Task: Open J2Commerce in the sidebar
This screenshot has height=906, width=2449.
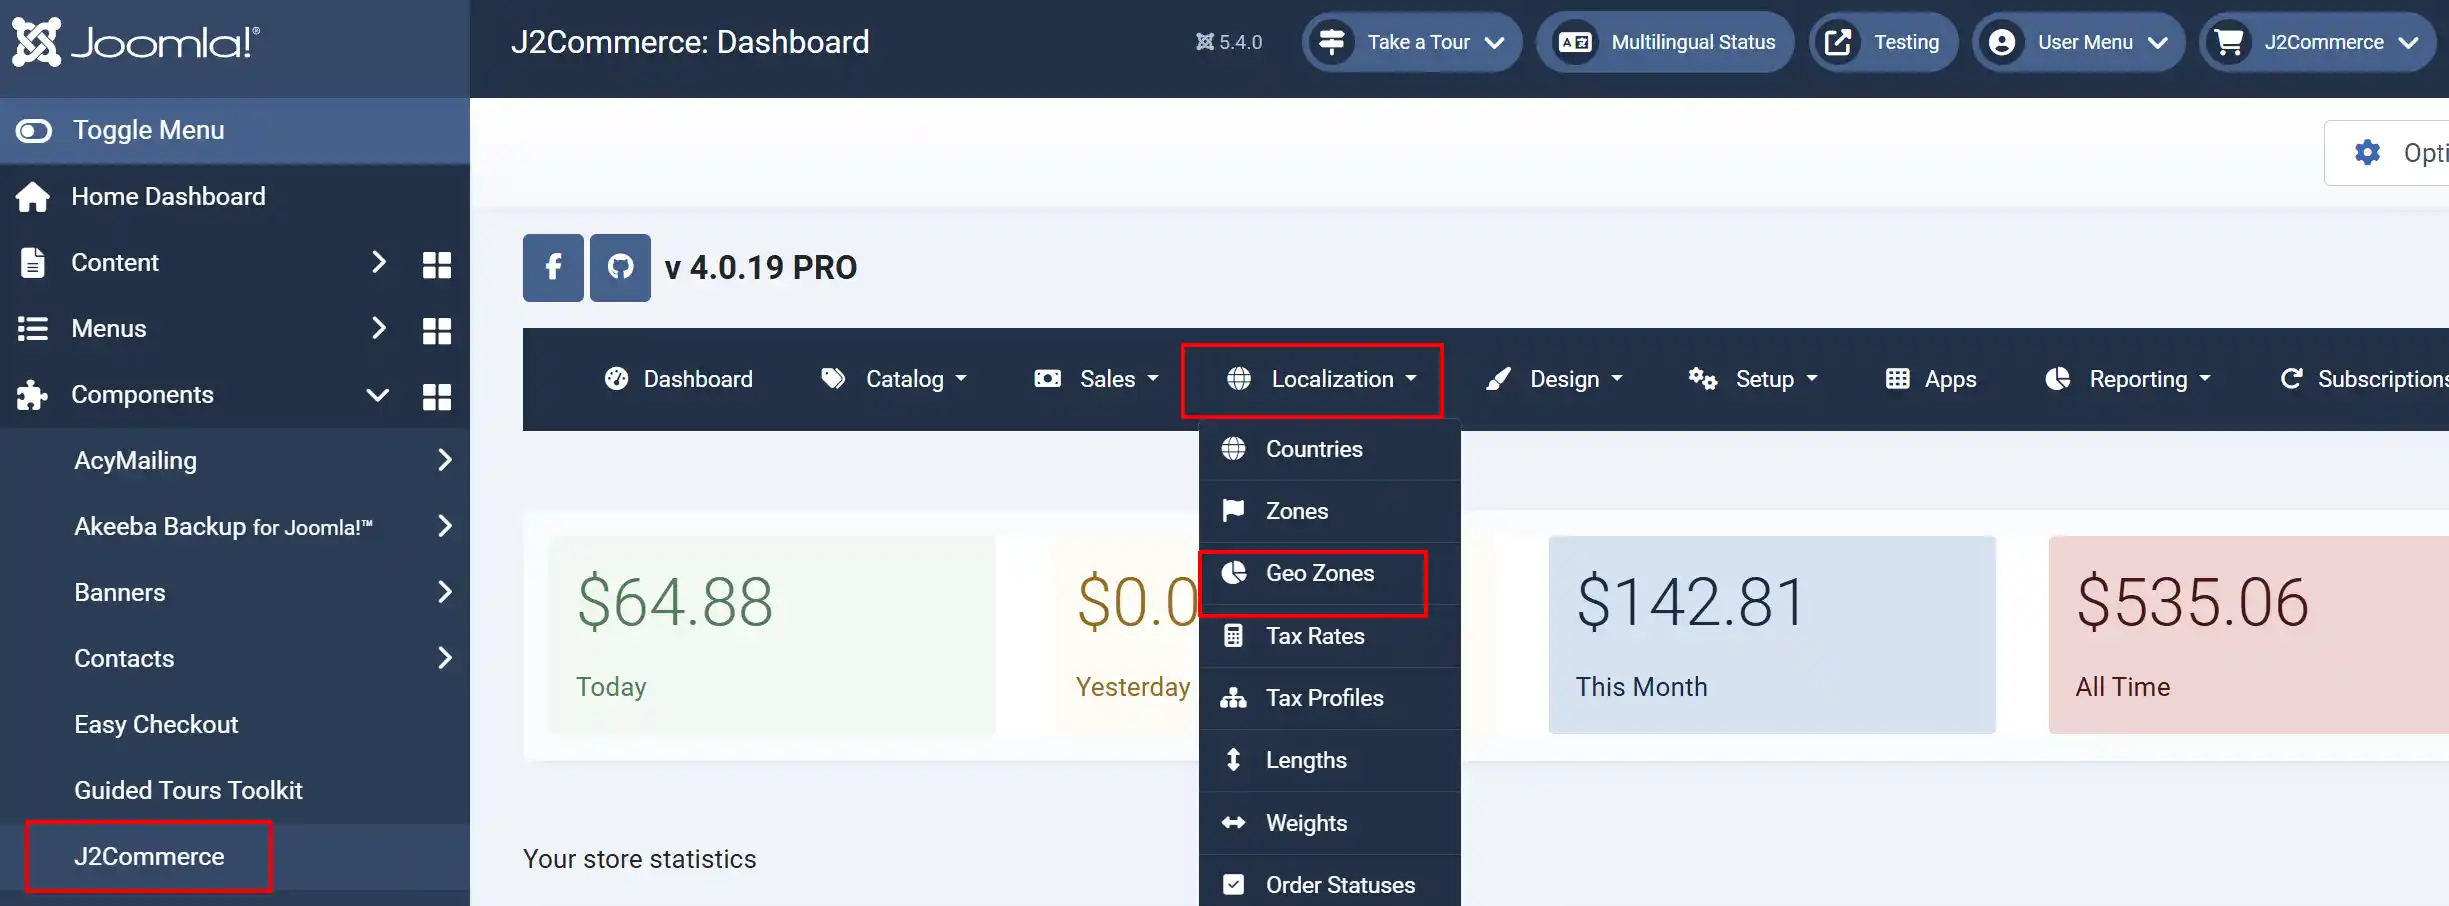Action: coord(149,856)
